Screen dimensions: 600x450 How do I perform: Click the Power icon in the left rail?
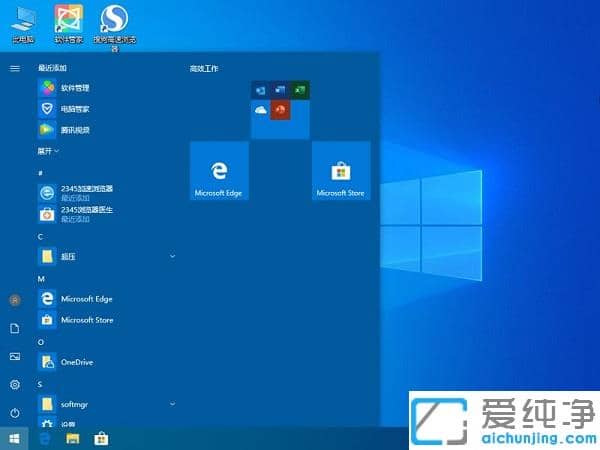(14, 412)
